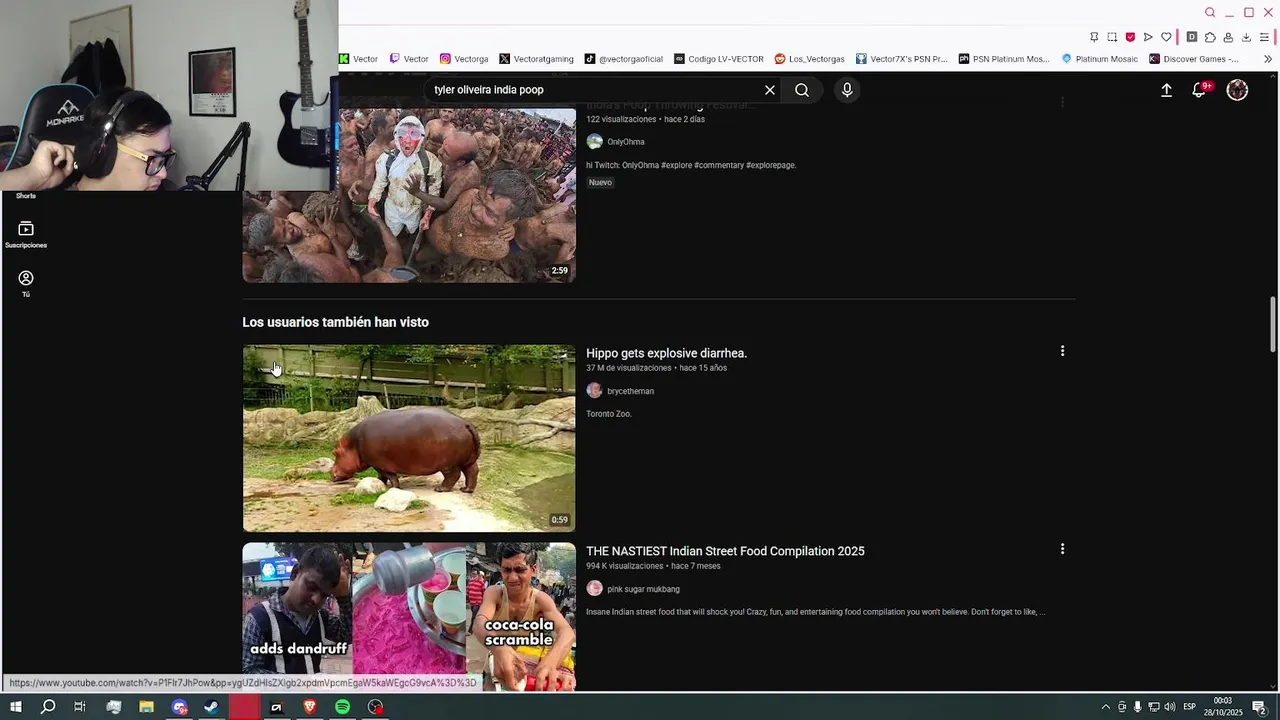The height and width of the screenshot is (720, 1280).
Task: Open the Los_Vectorgas bookmark
Action: (809, 59)
